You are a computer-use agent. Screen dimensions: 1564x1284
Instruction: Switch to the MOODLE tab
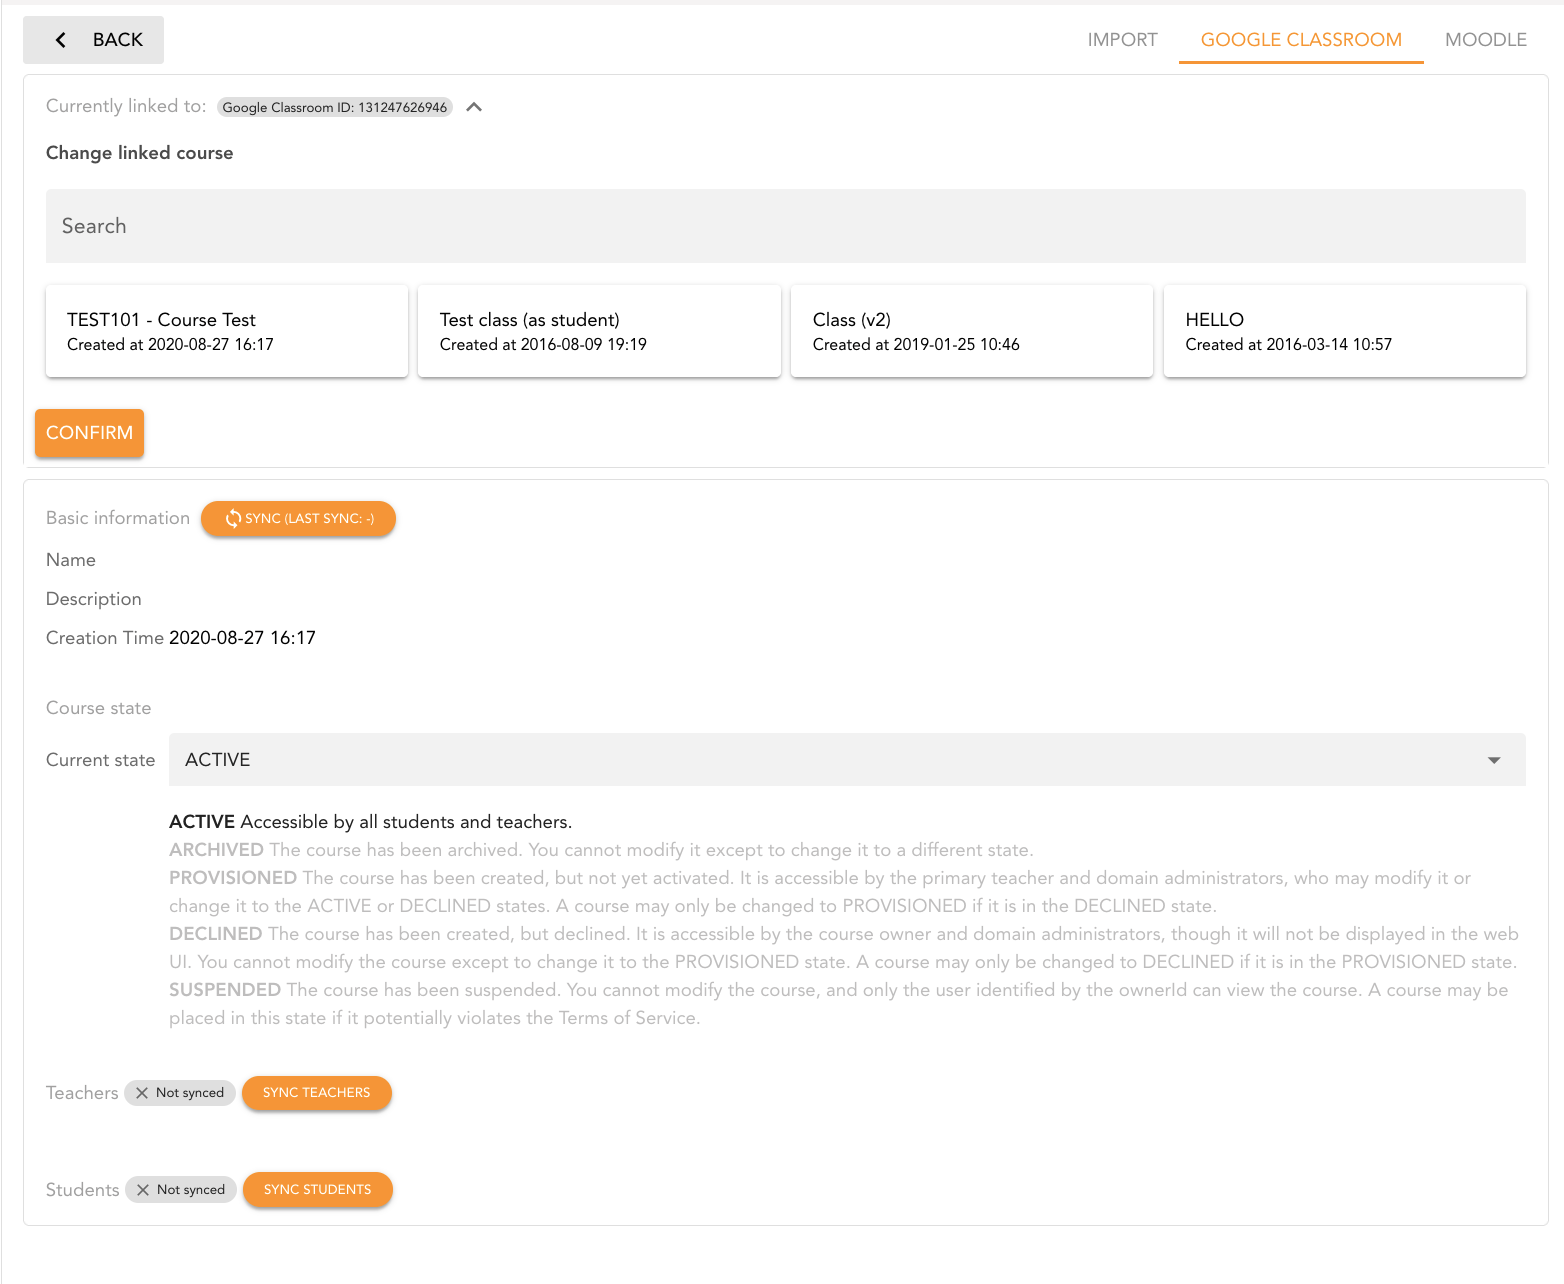pos(1485,40)
